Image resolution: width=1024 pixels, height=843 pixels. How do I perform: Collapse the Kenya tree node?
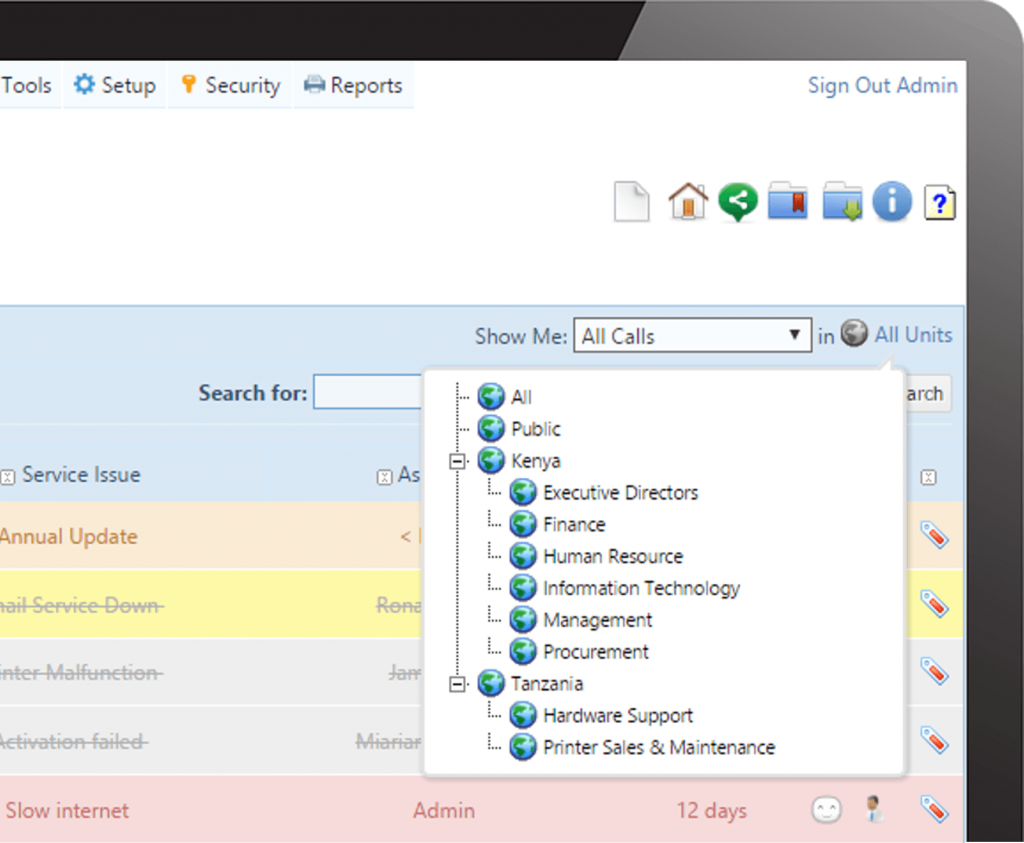tap(458, 462)
